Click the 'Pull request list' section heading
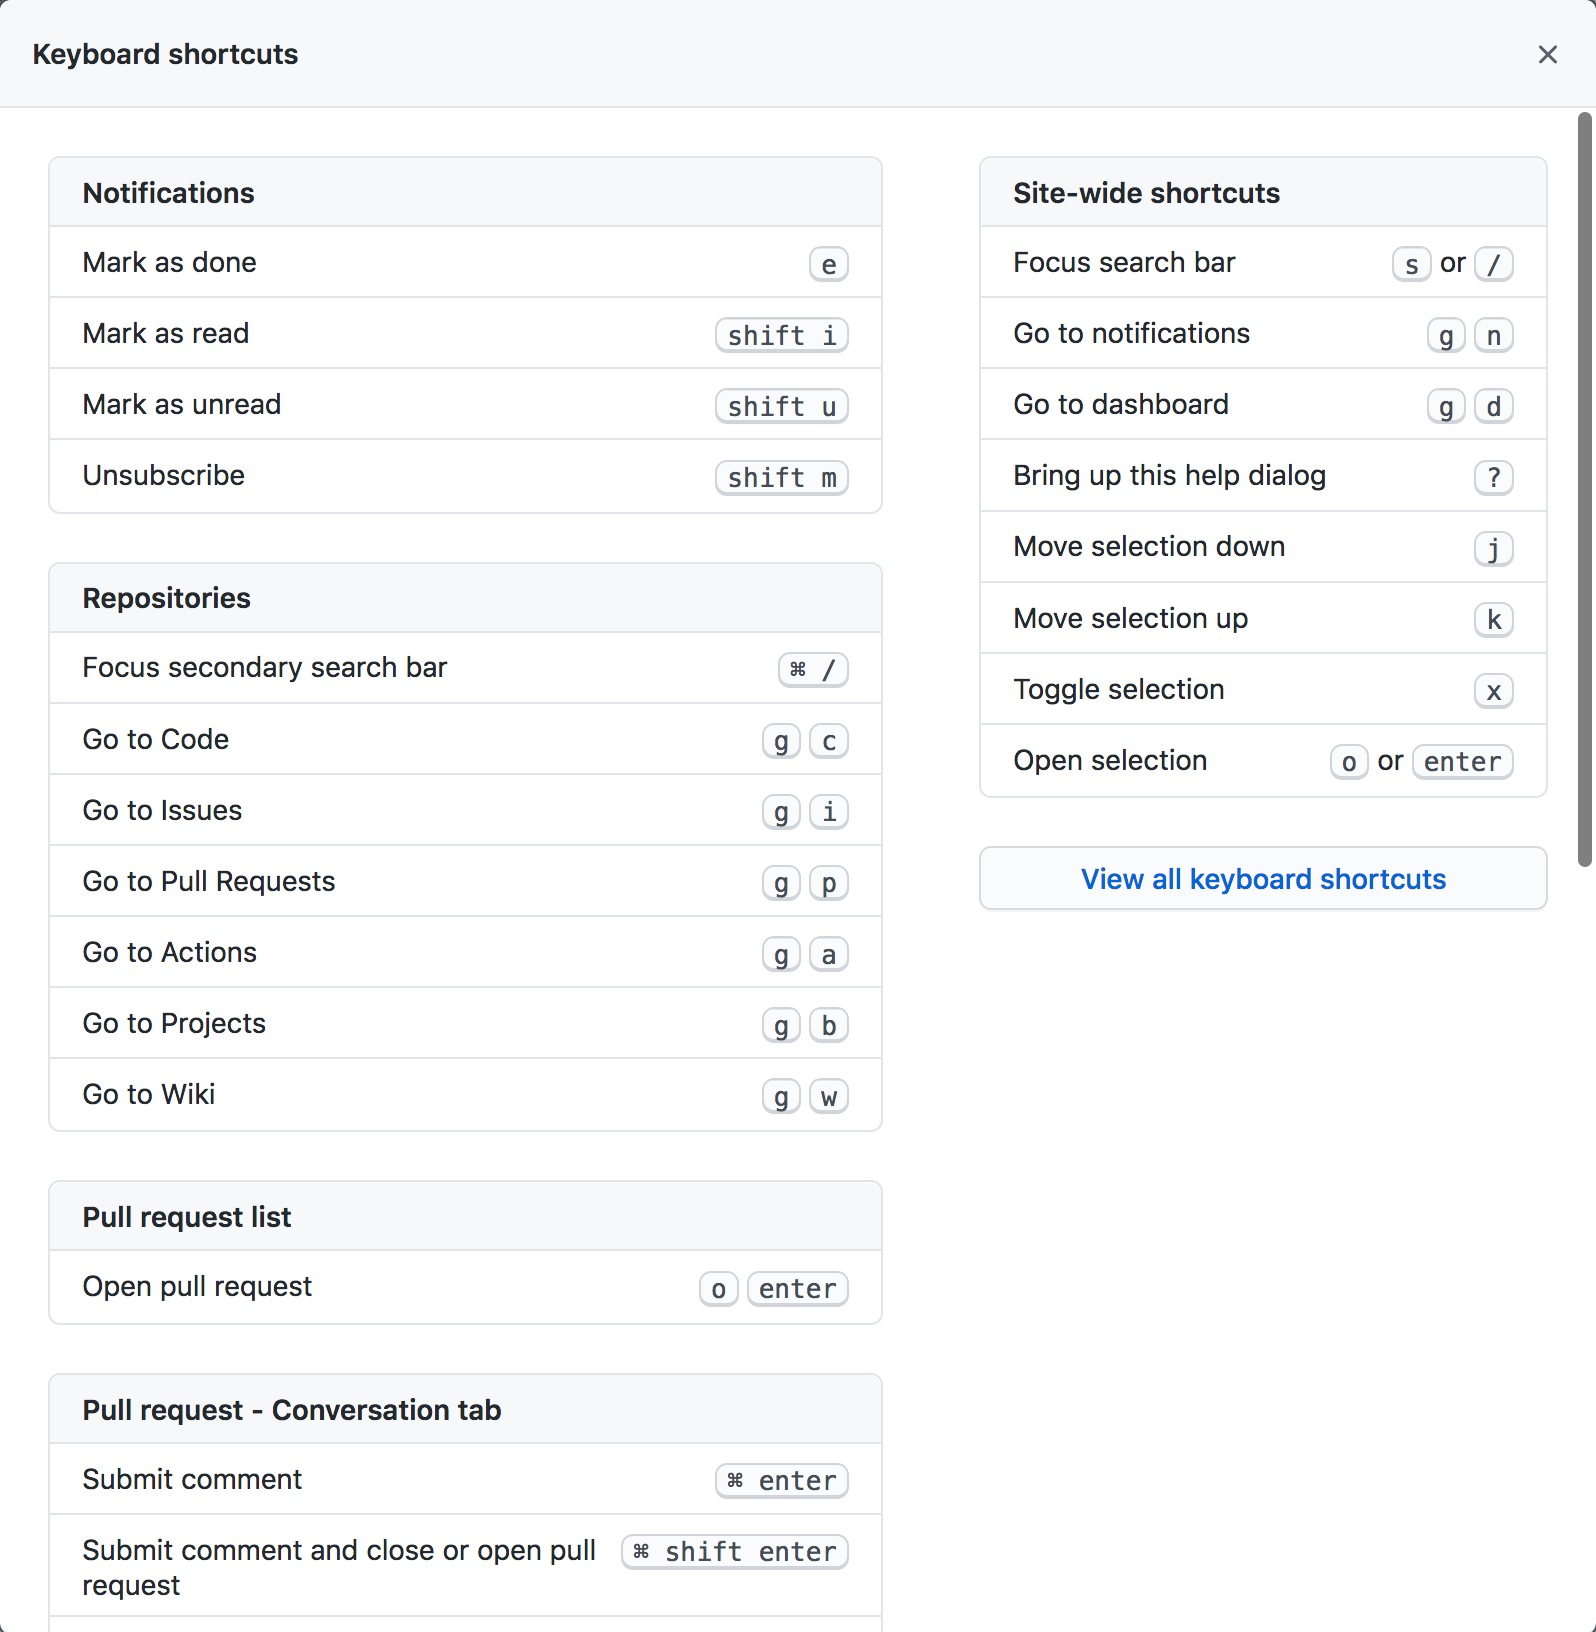 point(187,1217)
